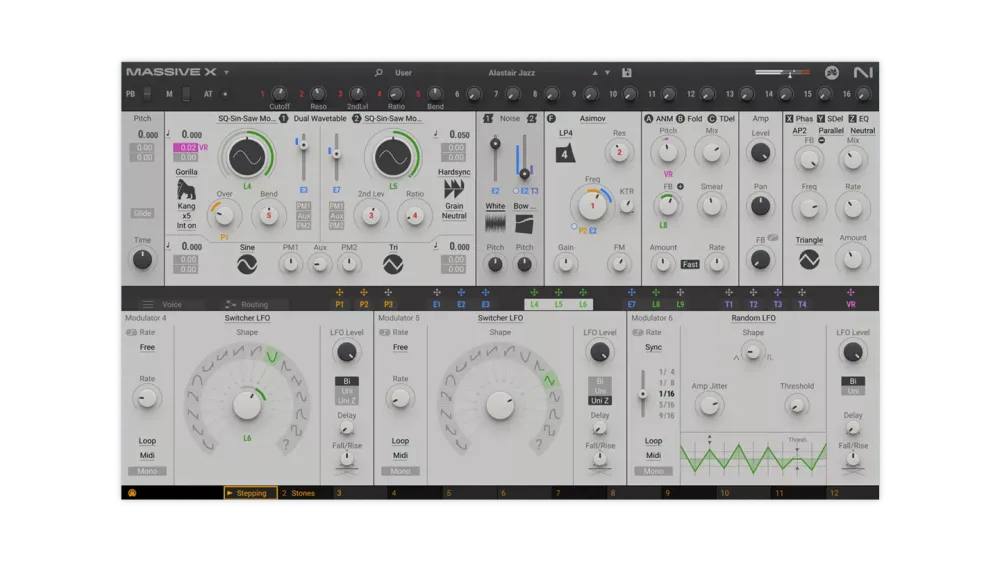Click Midi in Modulator 5
This screenshot has height=562, width=1000.
point(400,455)
